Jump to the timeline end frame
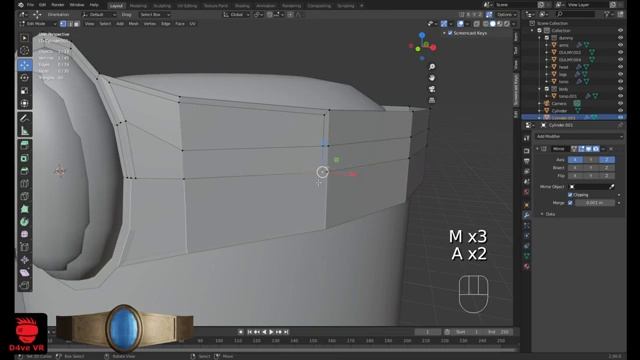The width and height of the screenshot is (640, 360). coord(286,332)
